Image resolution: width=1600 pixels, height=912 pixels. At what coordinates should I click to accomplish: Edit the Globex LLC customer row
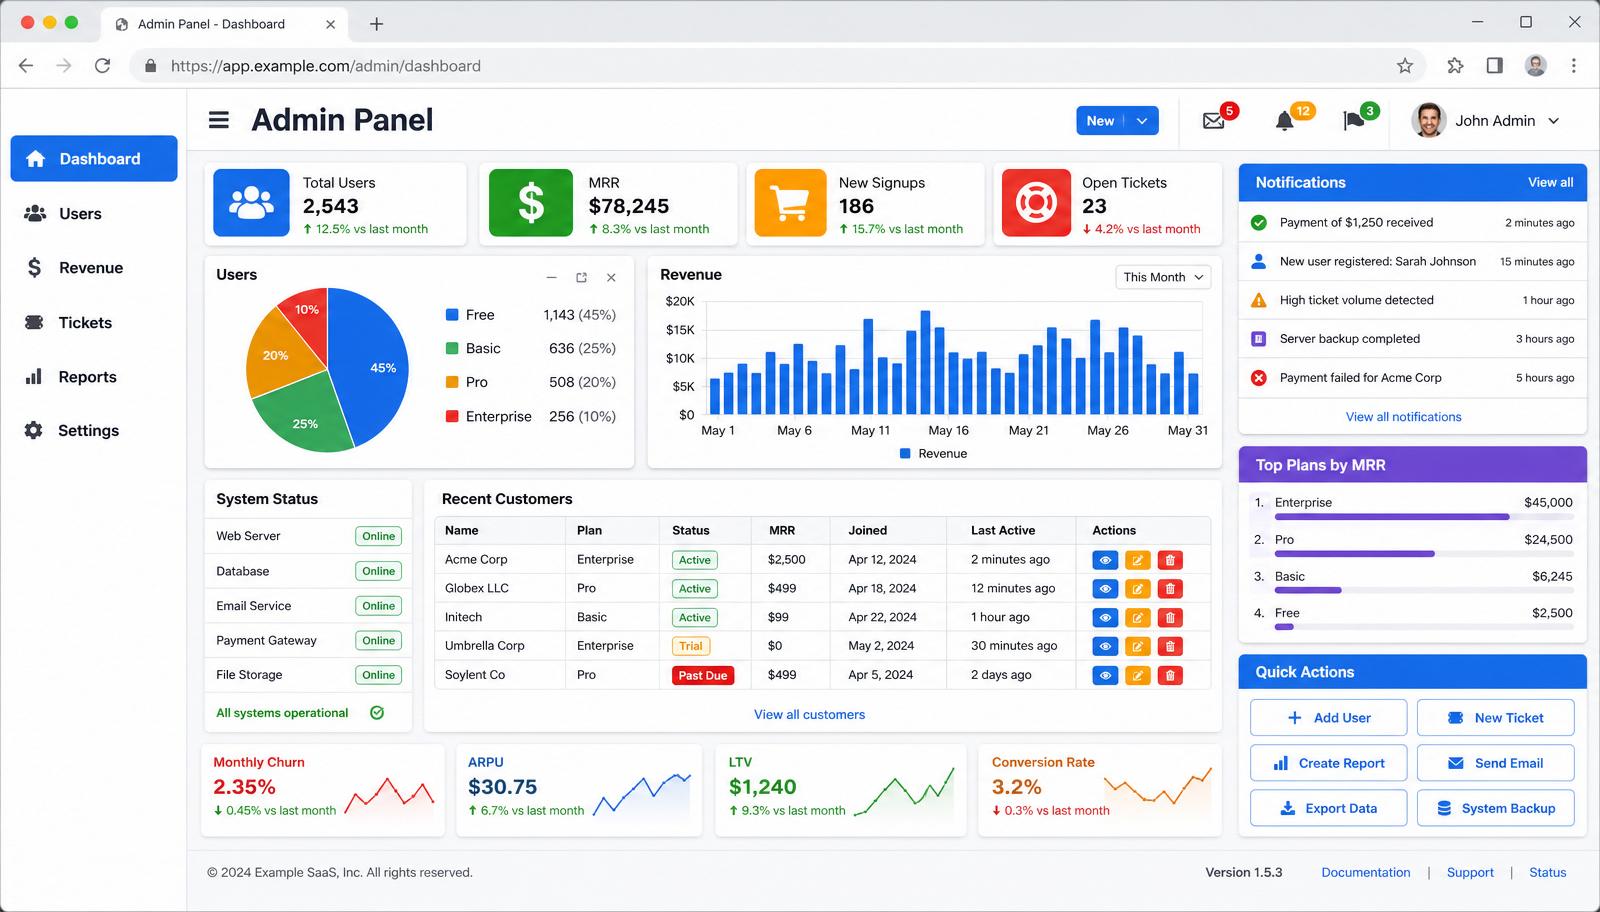click(x=1137, y=589)
